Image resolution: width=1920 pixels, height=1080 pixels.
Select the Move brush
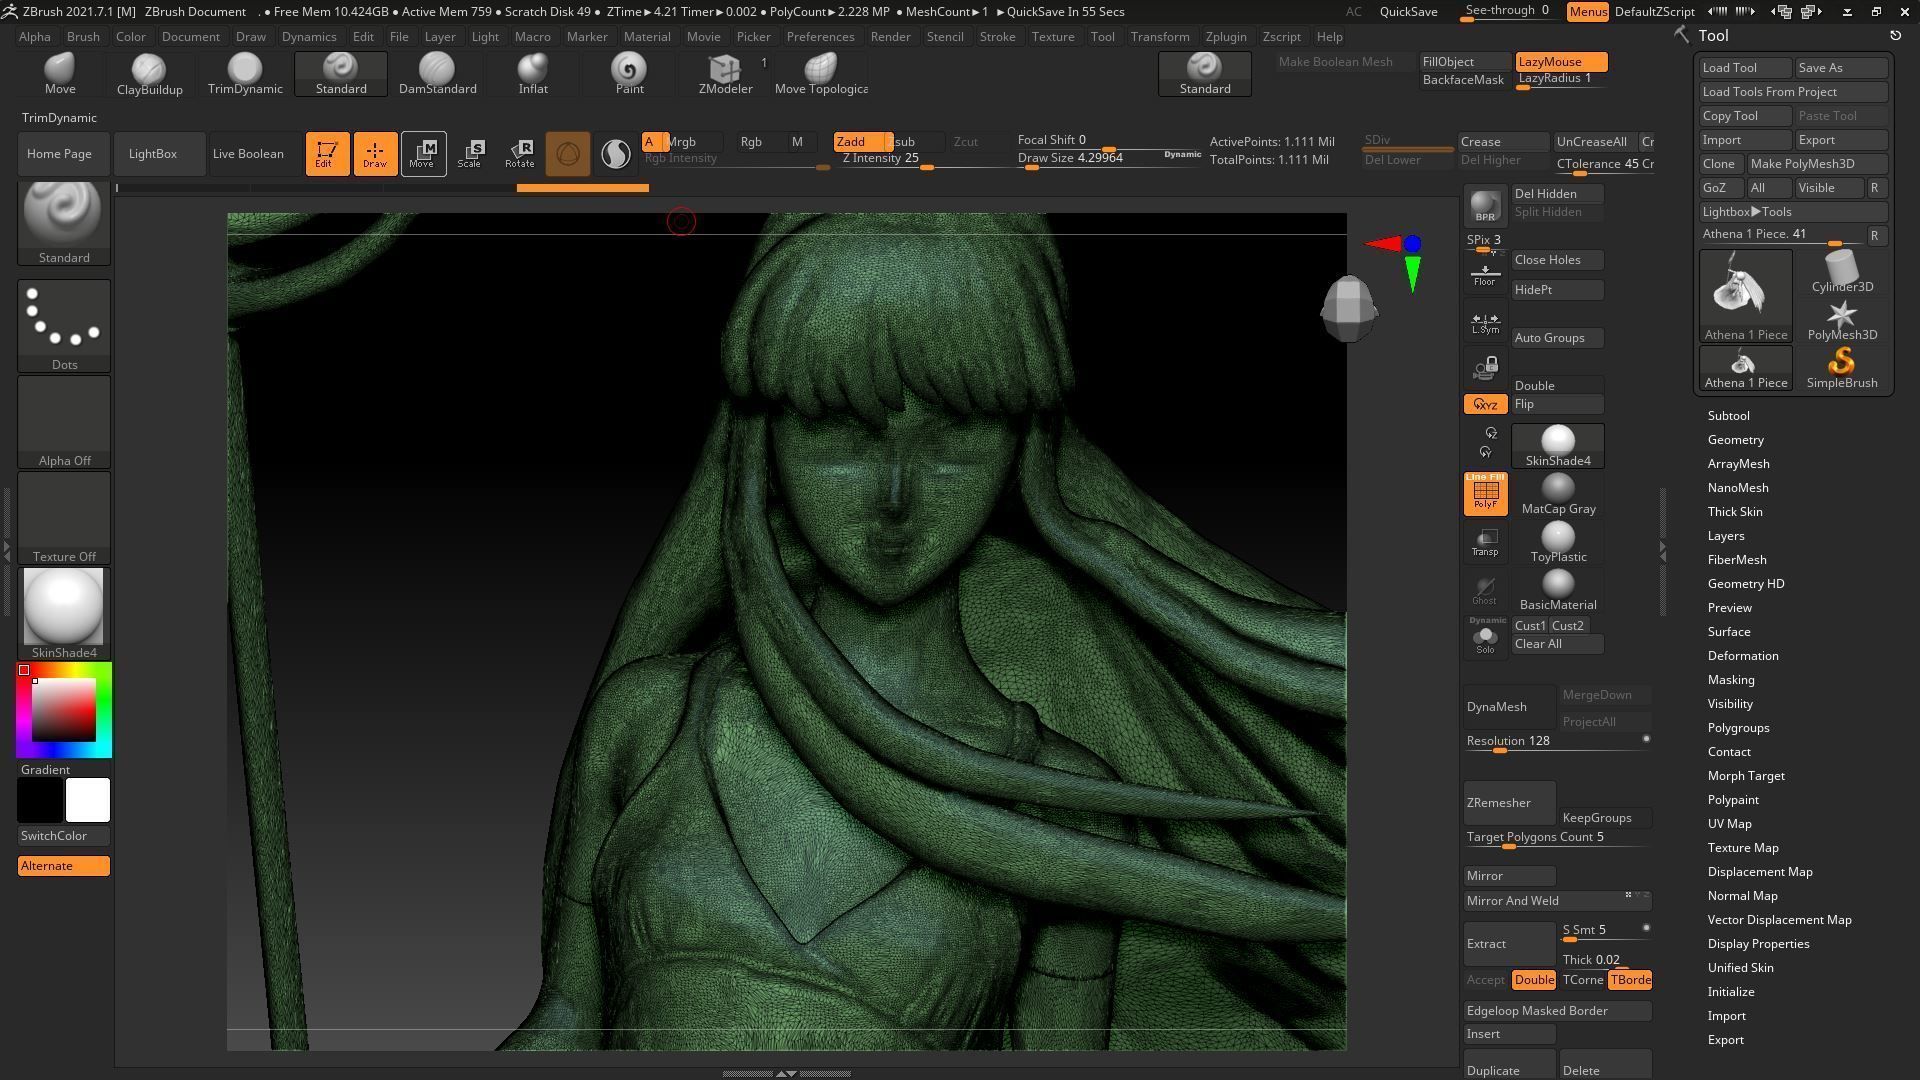(x=60, y=73)
